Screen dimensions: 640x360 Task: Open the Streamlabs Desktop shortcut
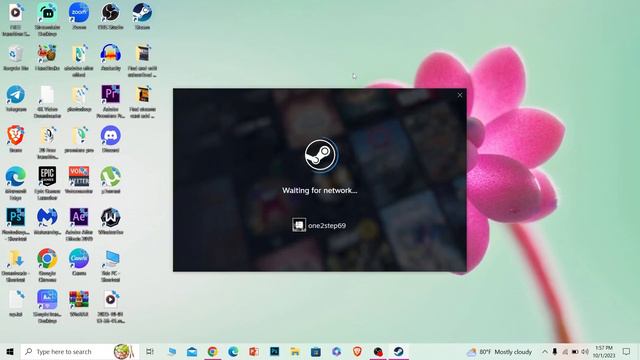[x=47, y=19]
